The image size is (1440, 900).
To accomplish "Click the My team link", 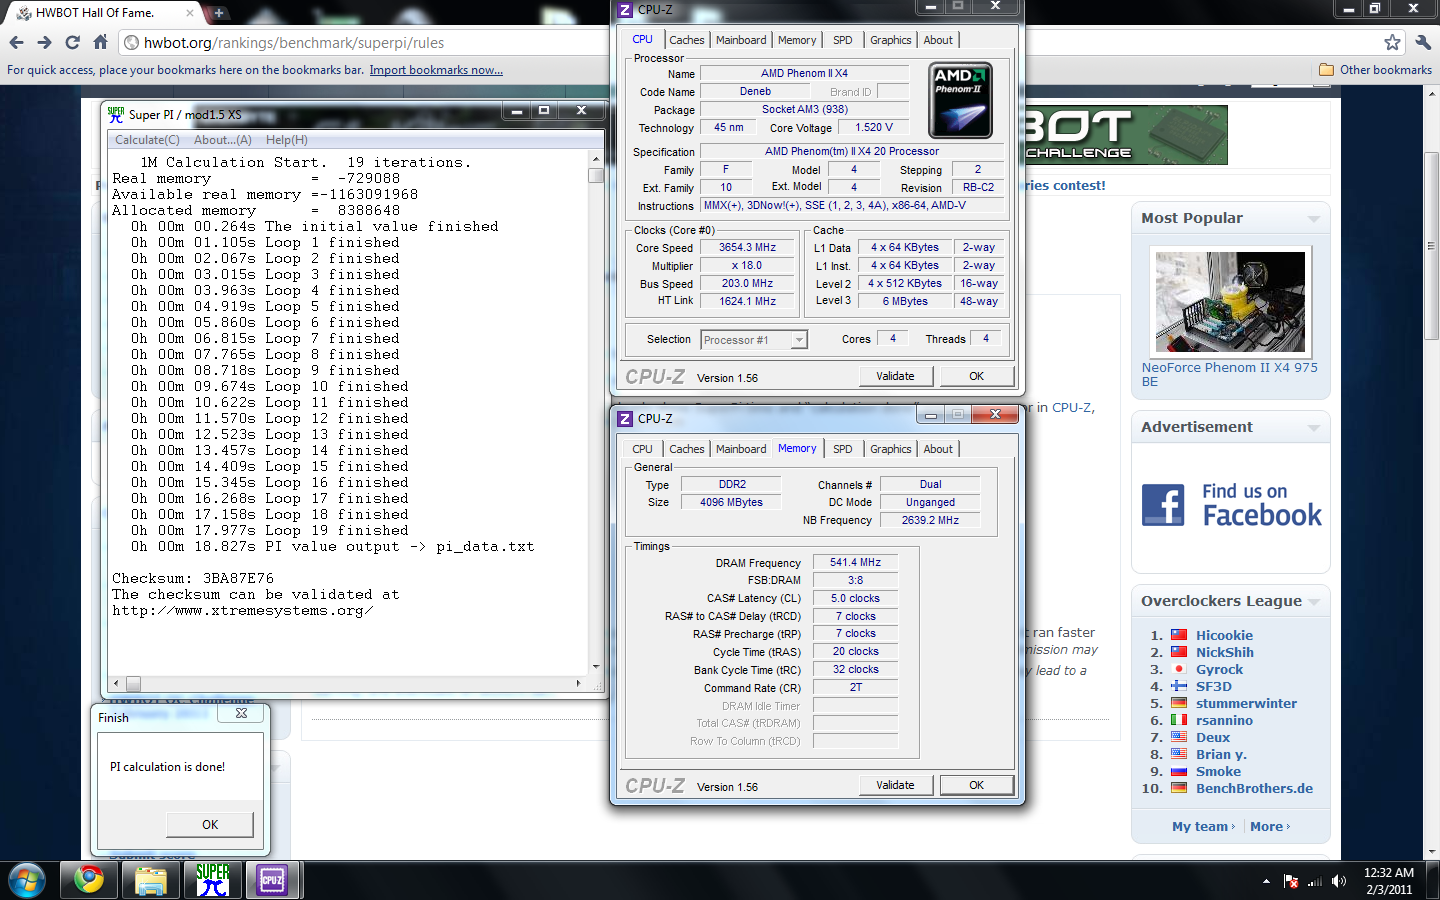I will 1200,826.
